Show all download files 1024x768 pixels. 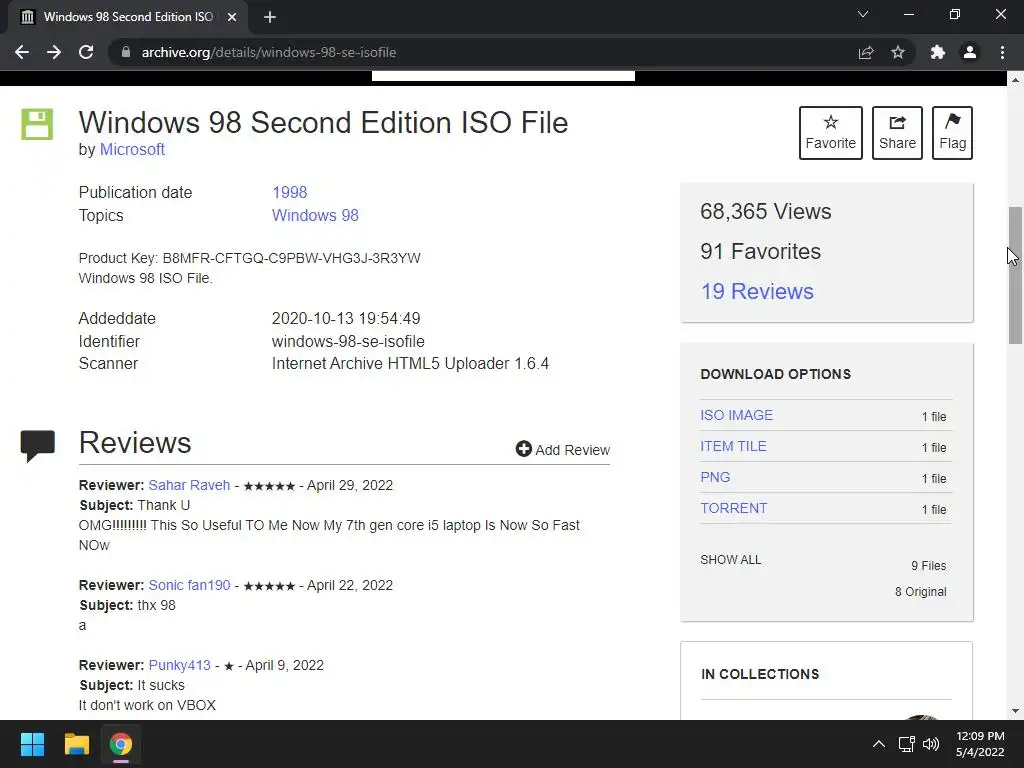731,560
